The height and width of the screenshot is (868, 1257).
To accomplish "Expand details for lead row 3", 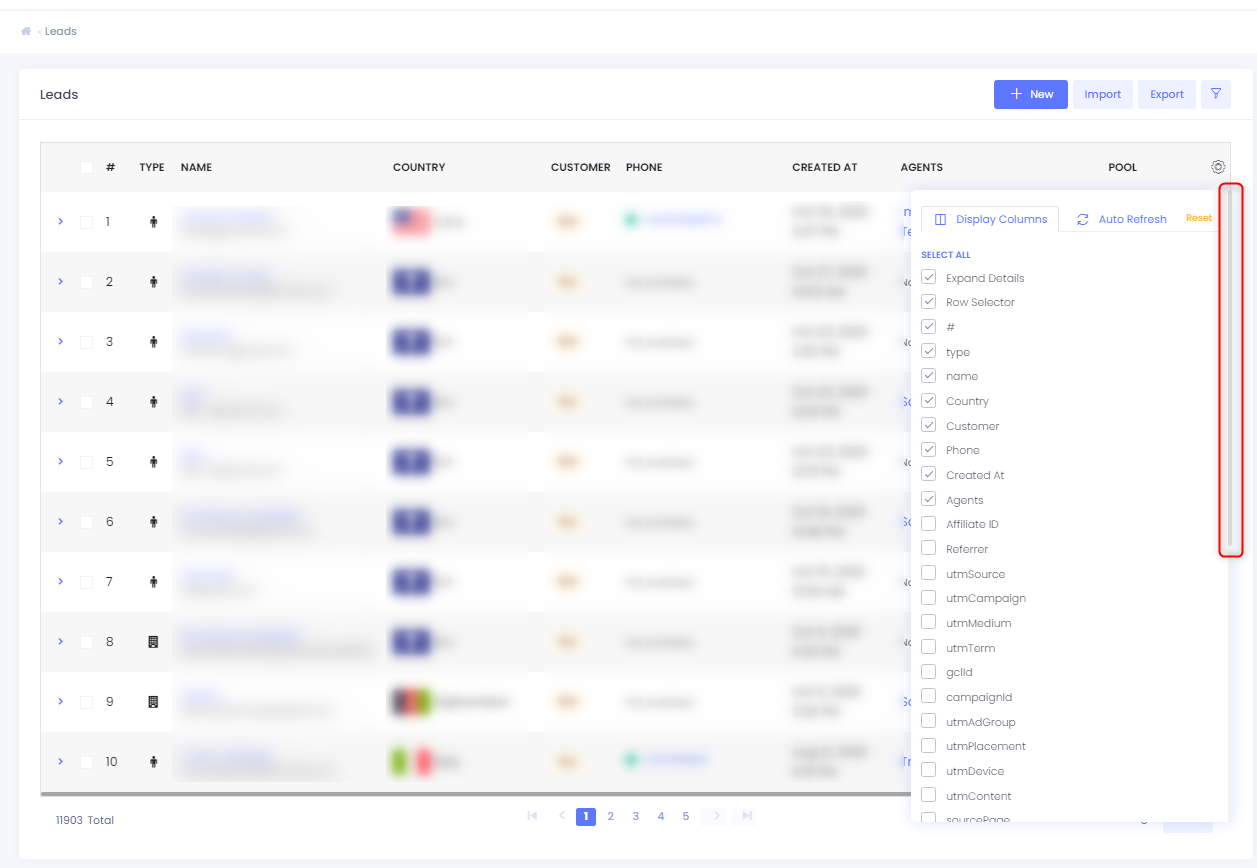I will (x=60, y=342).
